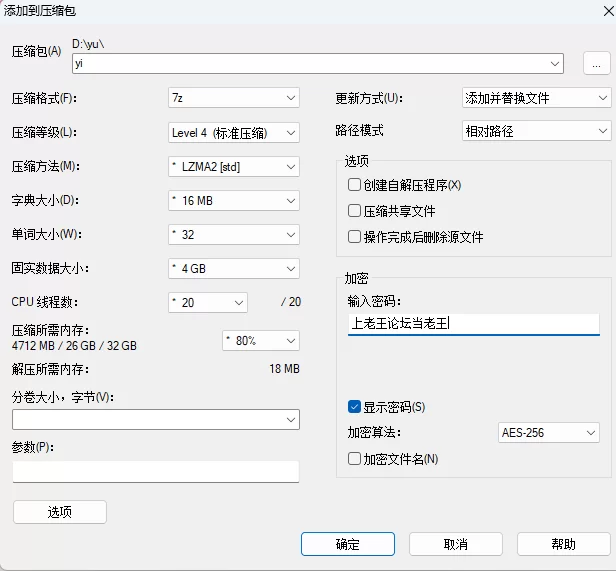Open the memory usage 80% dropdown
The width and height of the screenshot is (616, 571).
pyautogui.click(x=260, y=341)
